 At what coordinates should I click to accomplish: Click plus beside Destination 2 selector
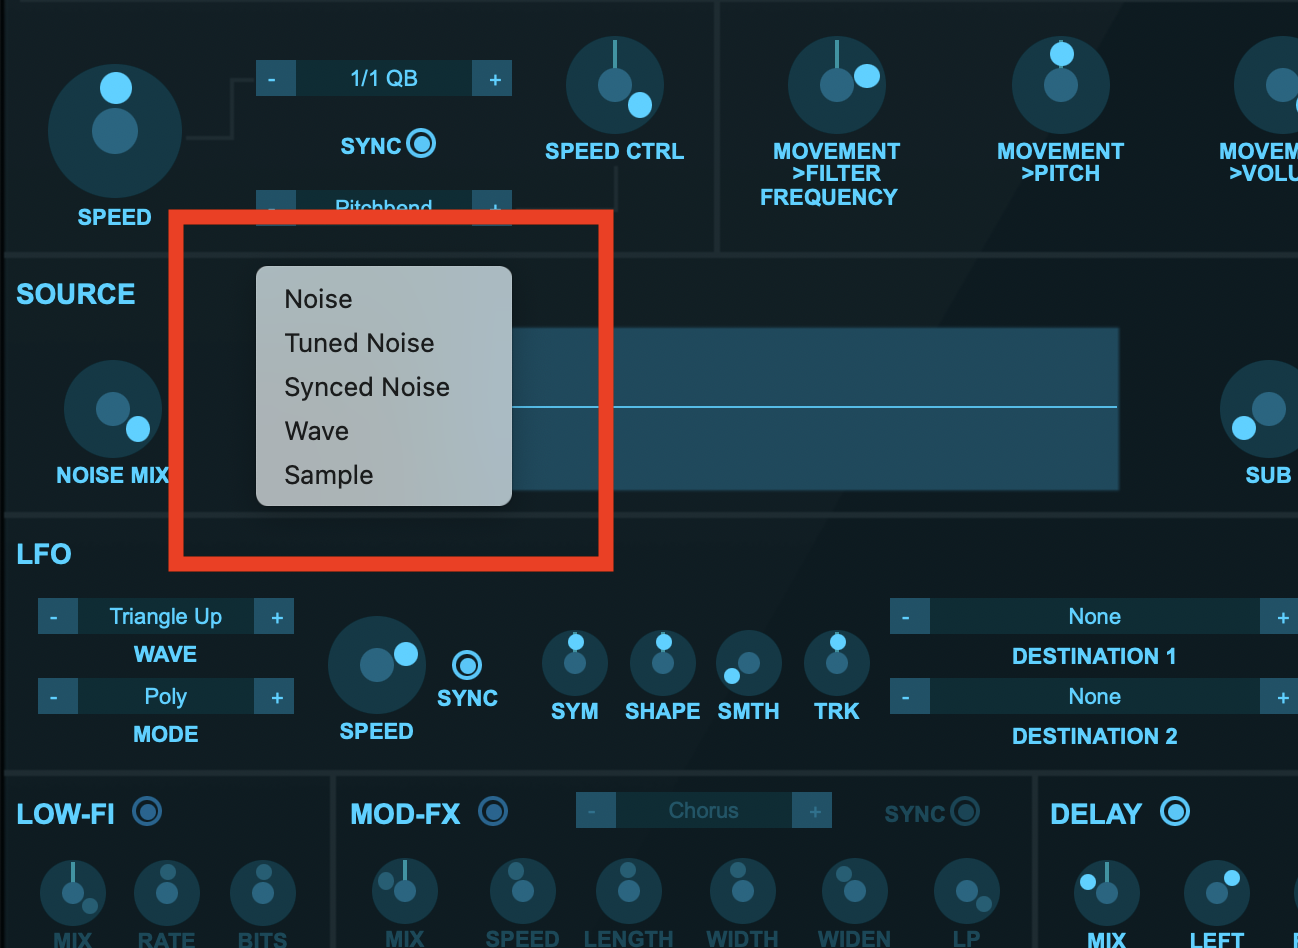[x=1282, y=697]
